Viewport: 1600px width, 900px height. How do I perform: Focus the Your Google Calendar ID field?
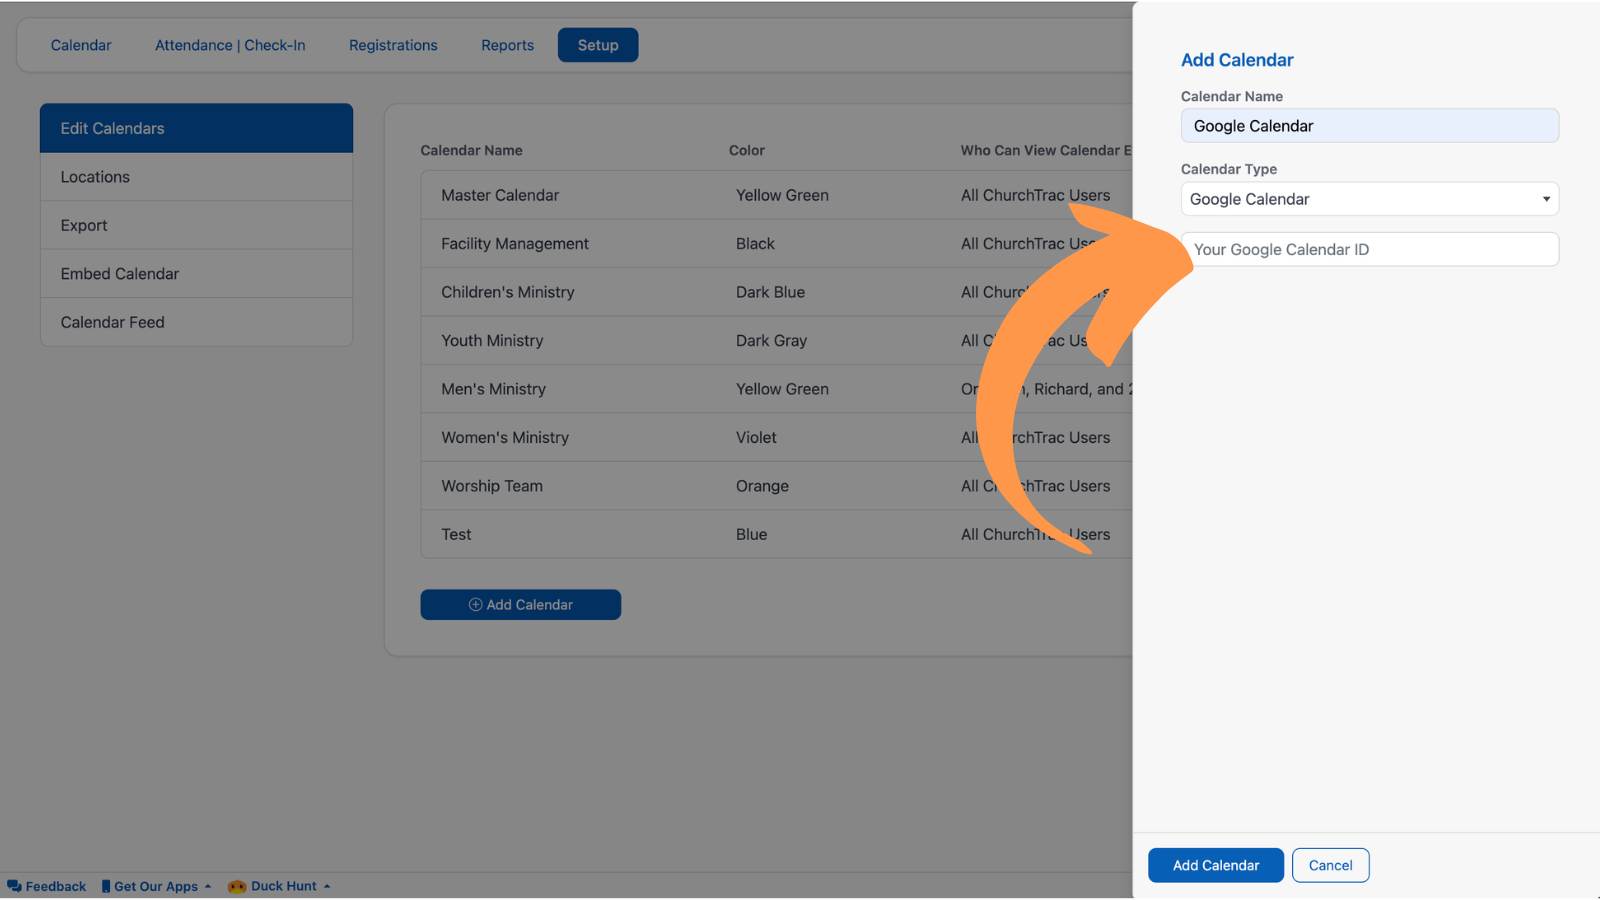tap(1370, 249)
